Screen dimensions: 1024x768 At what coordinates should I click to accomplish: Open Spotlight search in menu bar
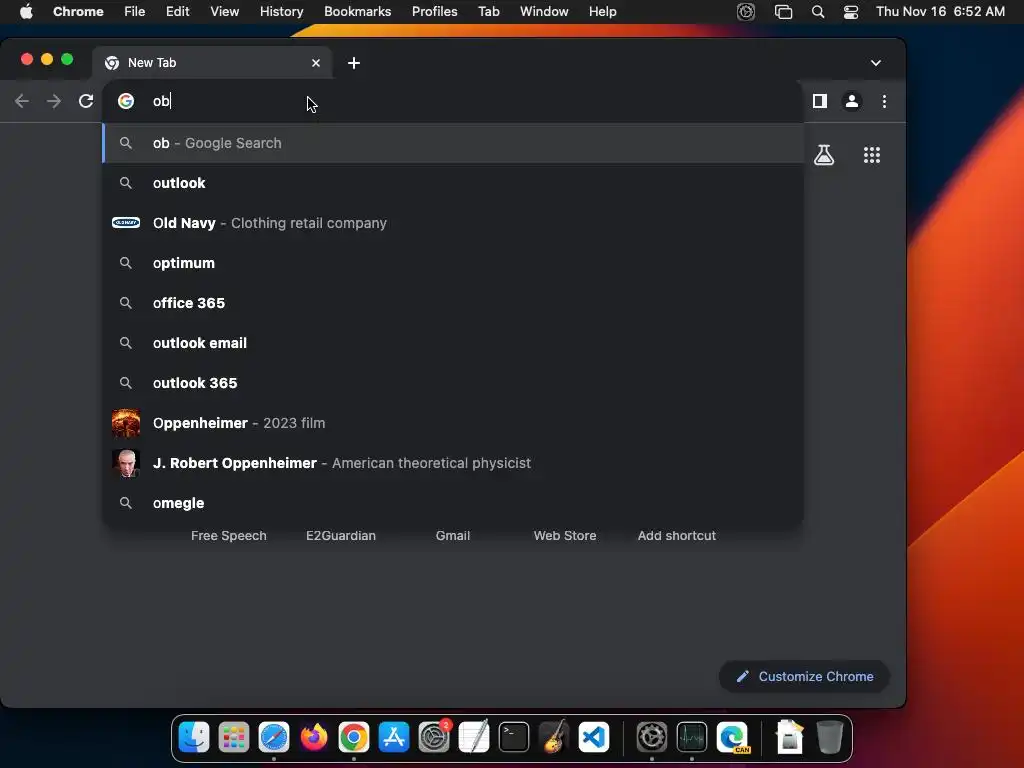tap(818, 11)
